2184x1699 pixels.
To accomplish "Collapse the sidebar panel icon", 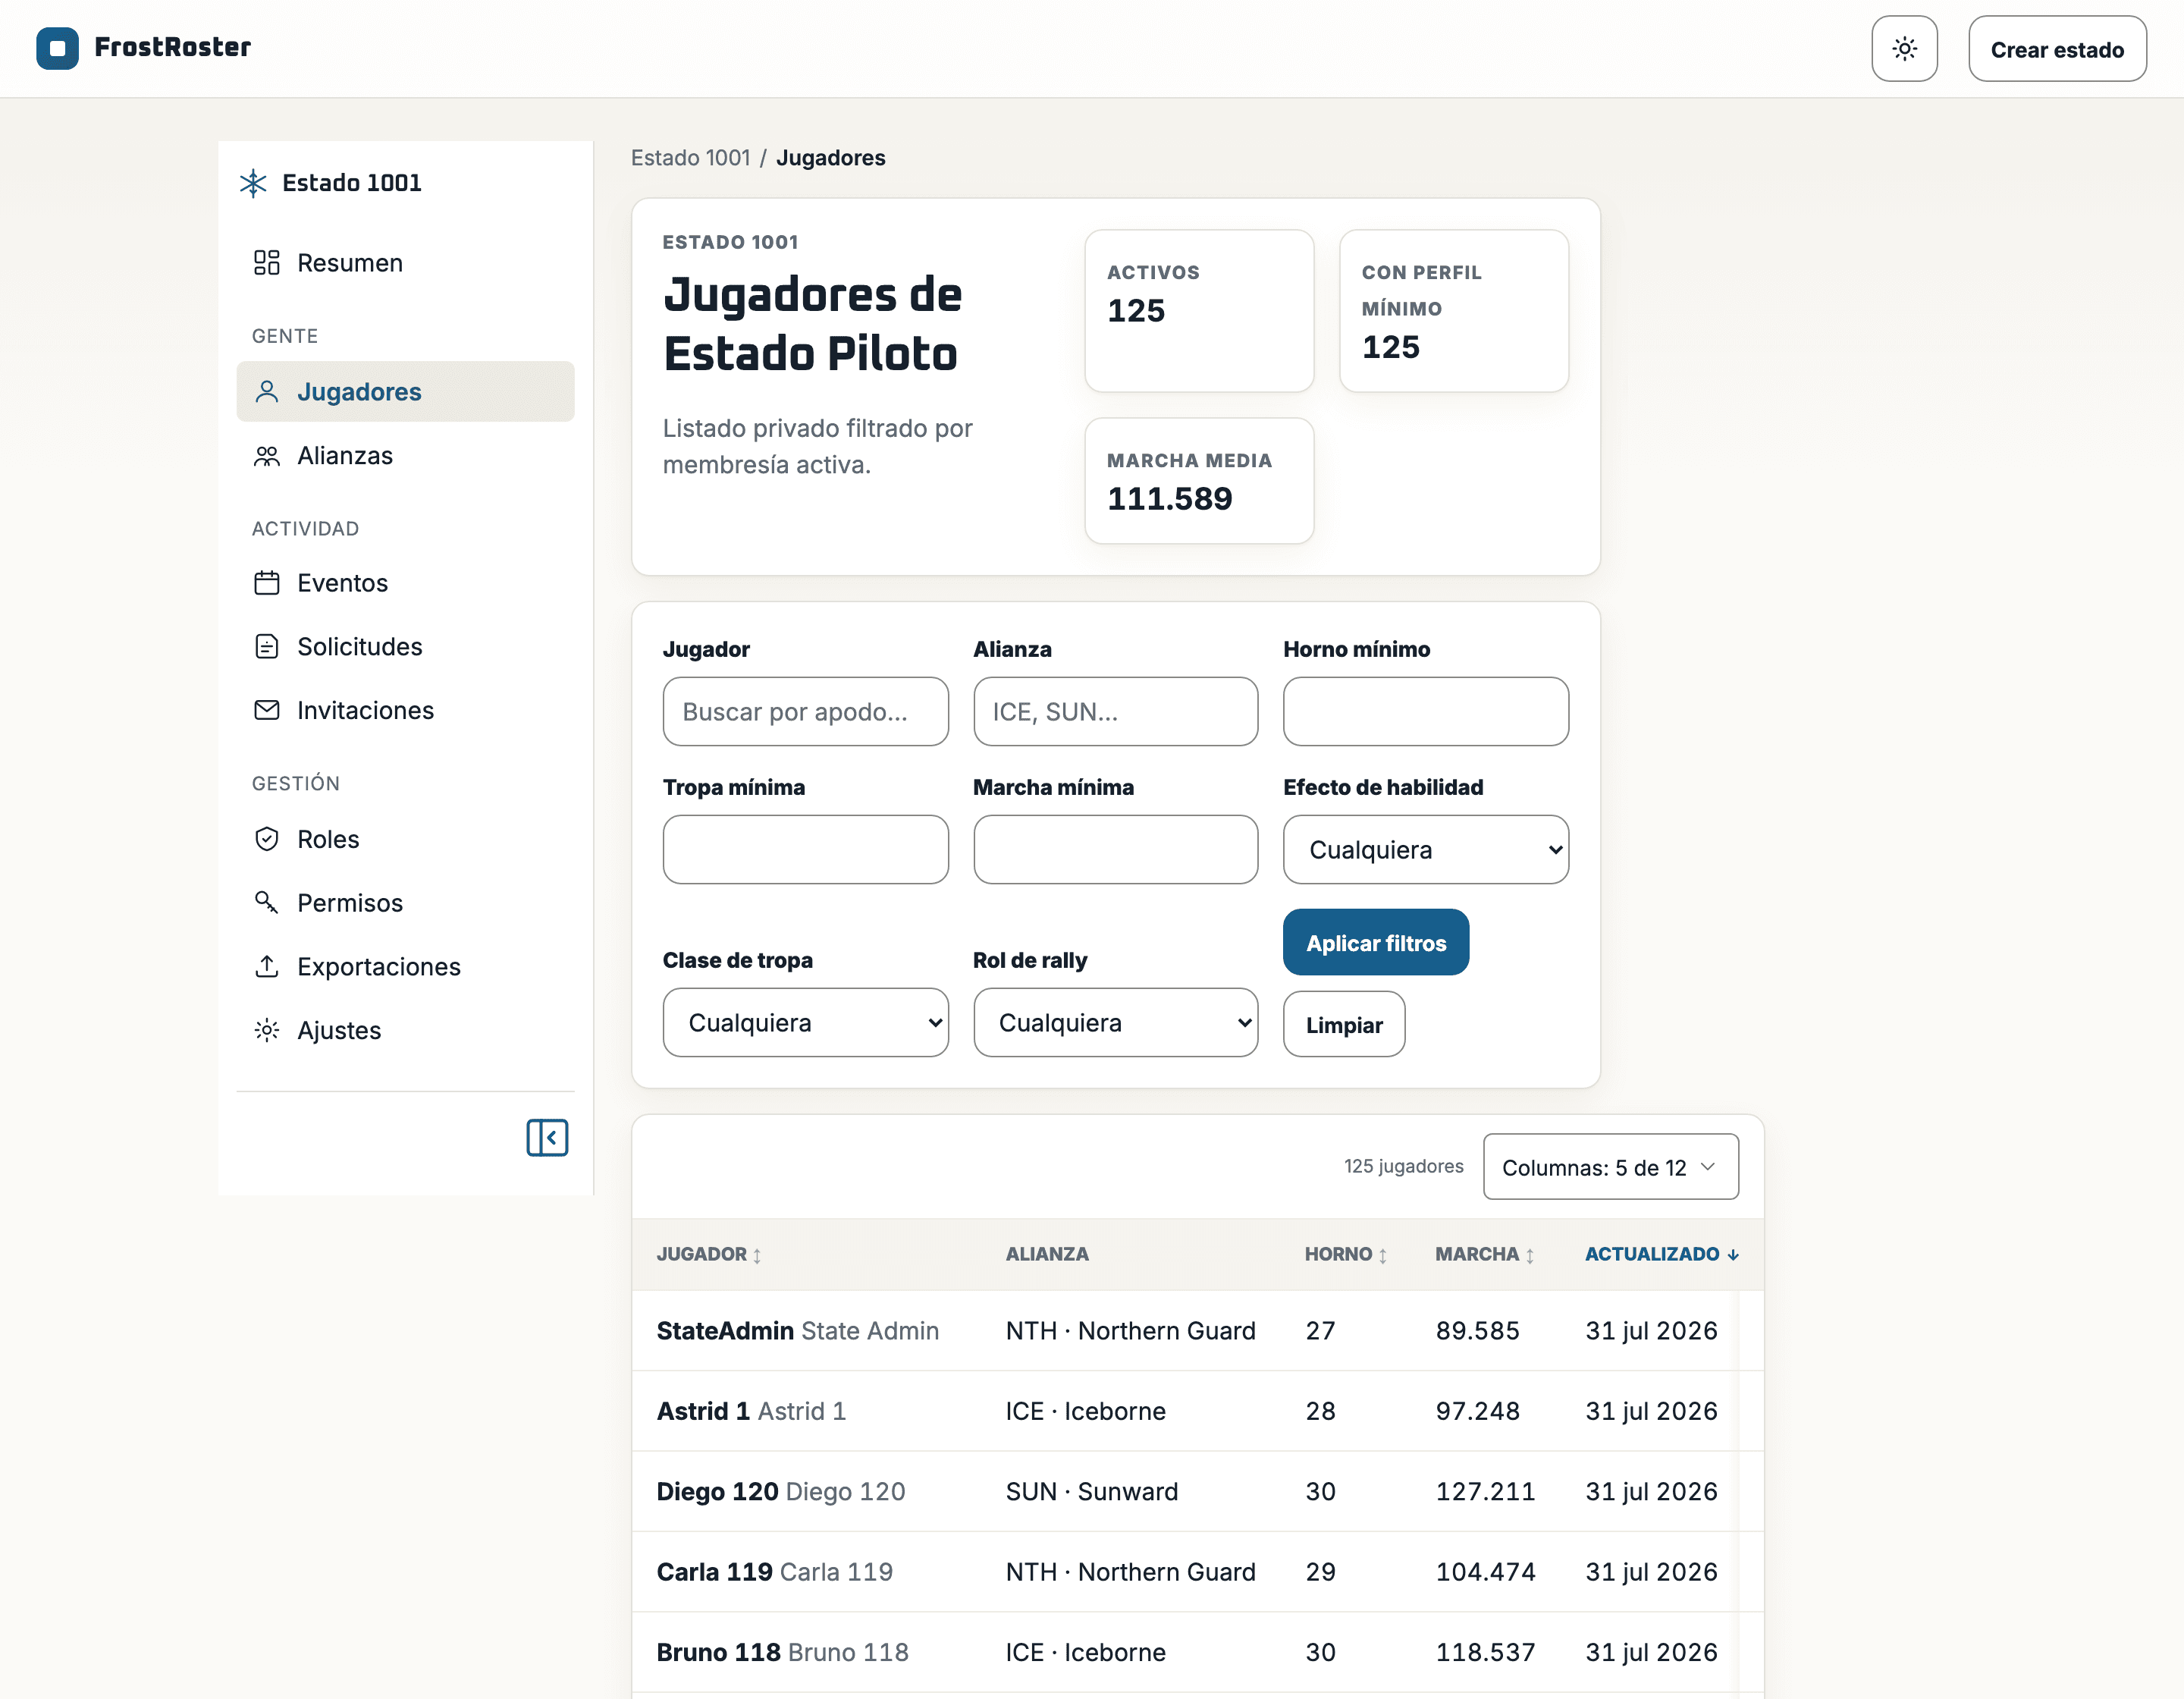I will [547, 1138].
